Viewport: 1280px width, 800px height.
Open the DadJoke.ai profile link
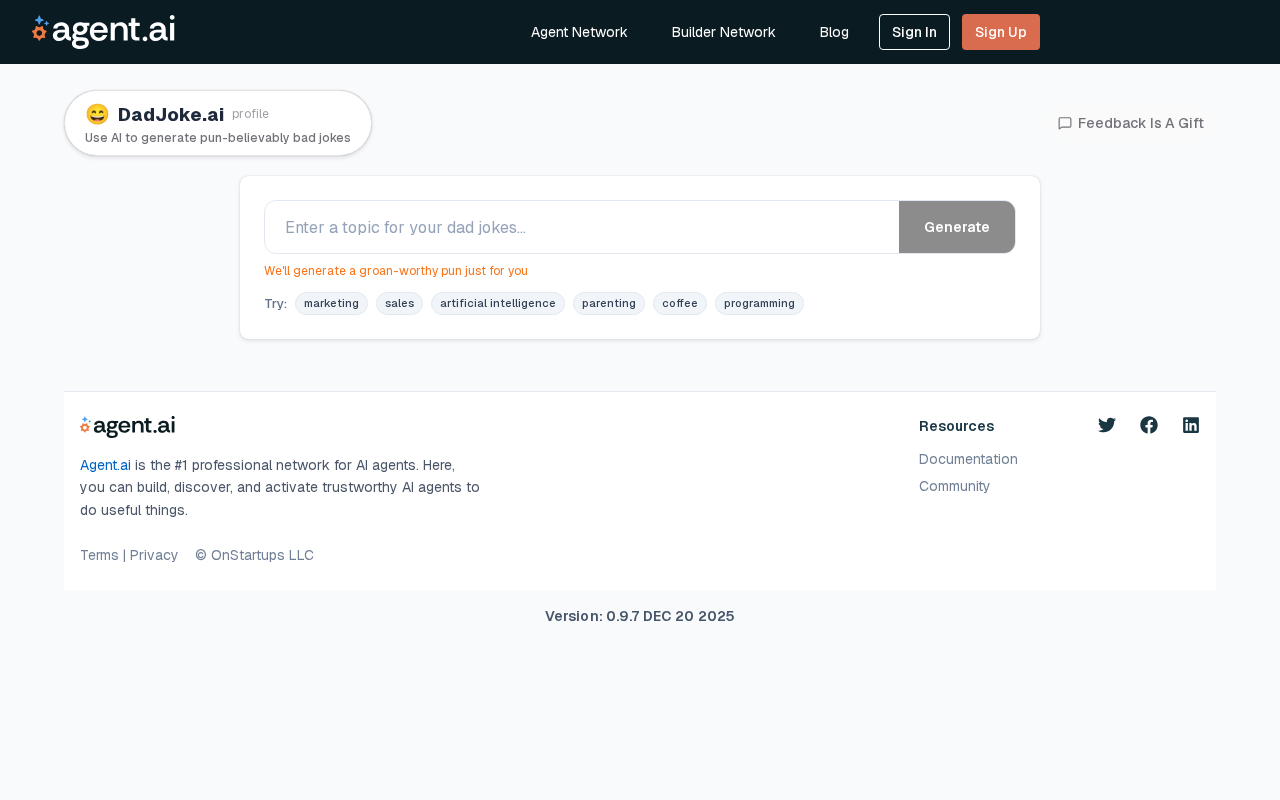coord(250,114)
